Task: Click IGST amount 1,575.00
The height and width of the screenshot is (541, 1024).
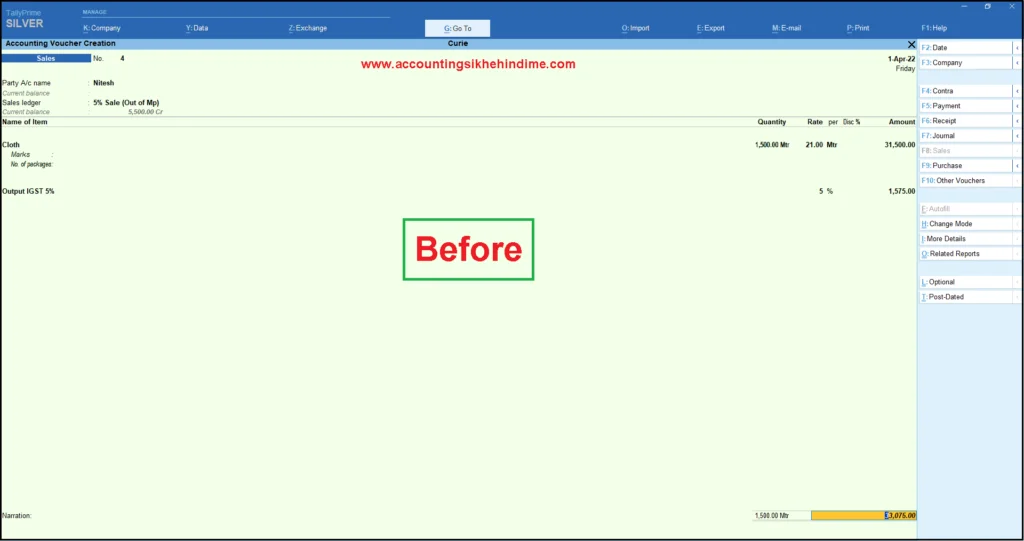Action: (901, 191)
